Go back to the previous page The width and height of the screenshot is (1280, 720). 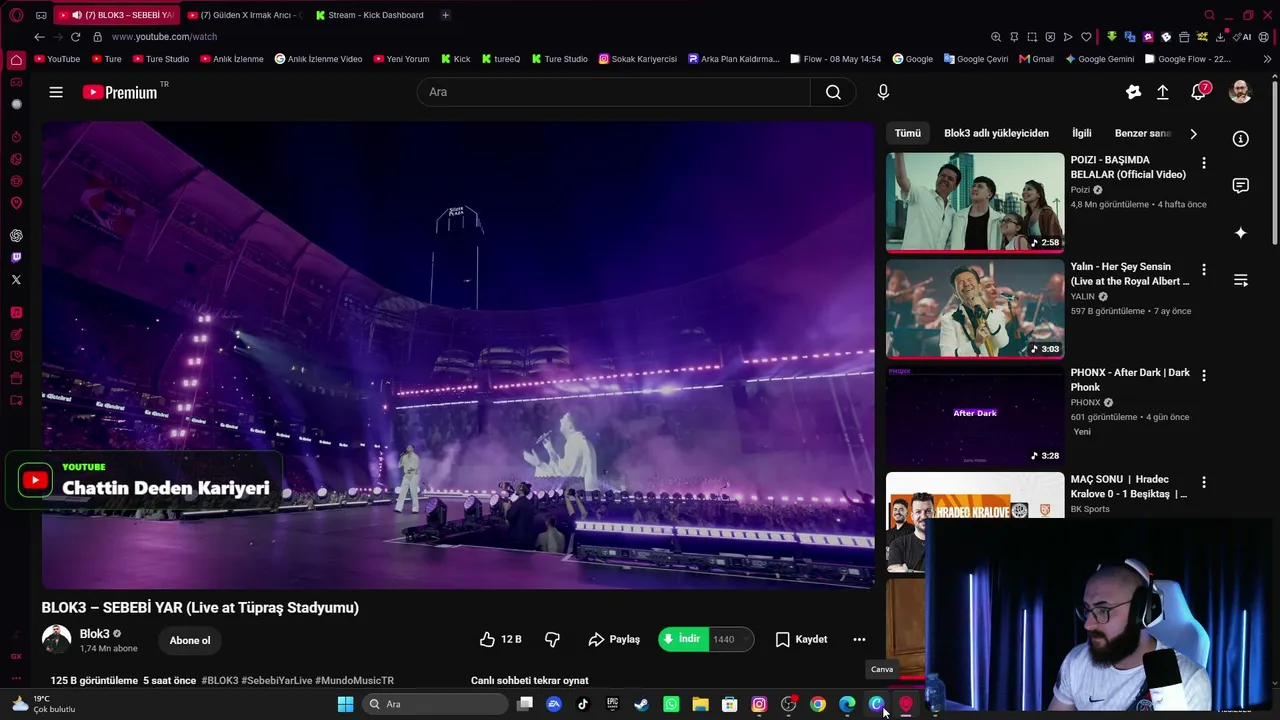tap(39, 37)
